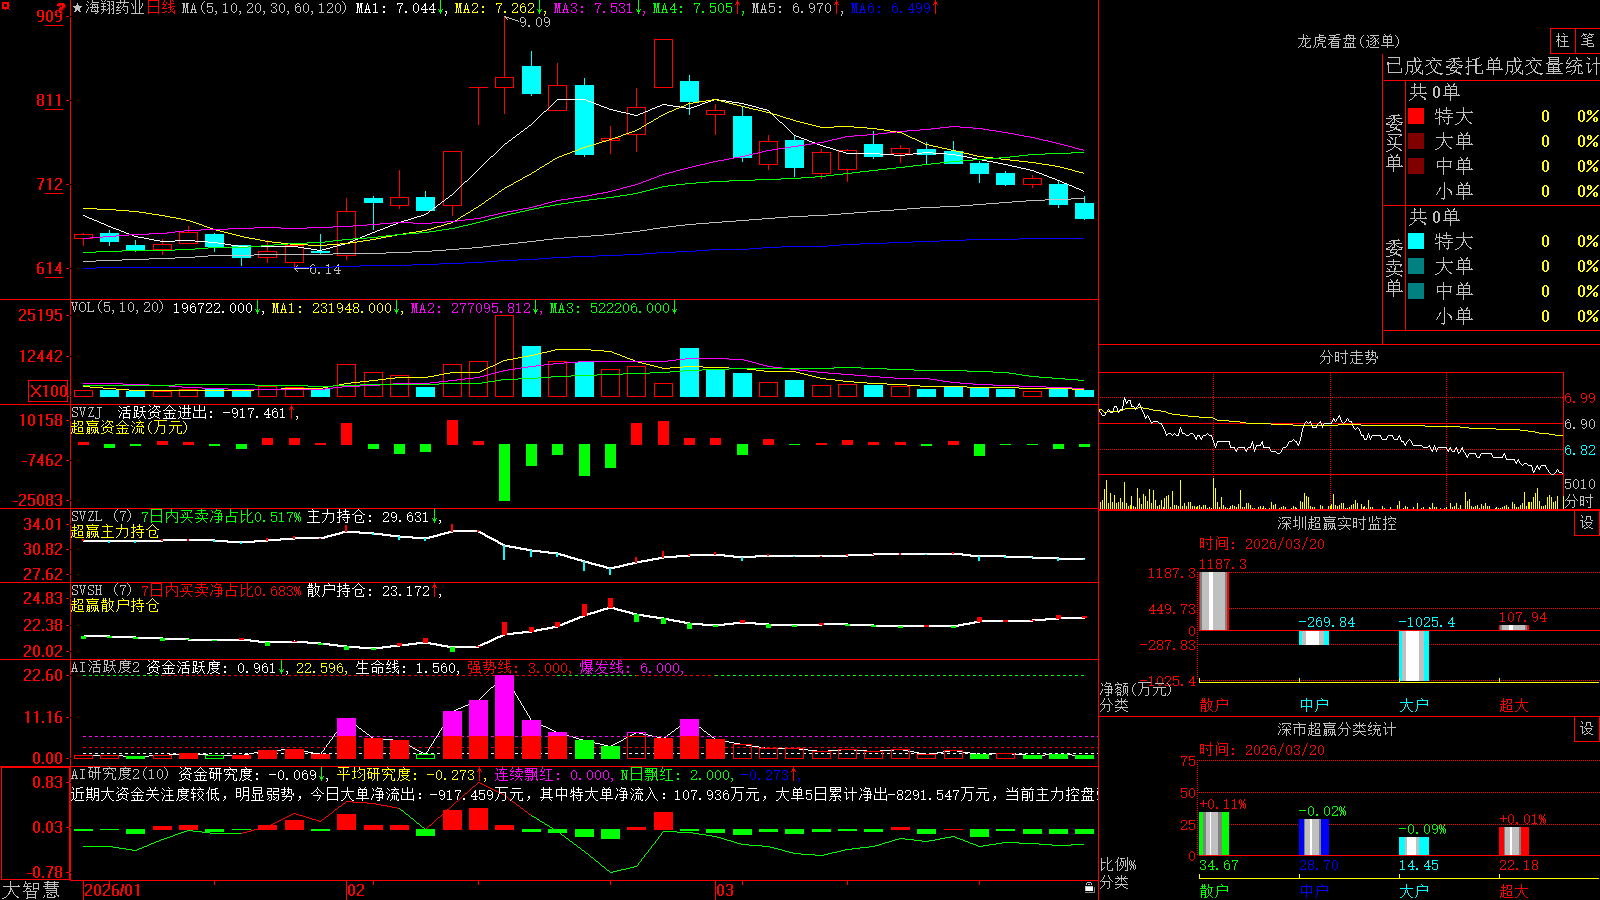Click the 34.67 散户 bar in 深市超赢分类统计
This screenshot has width=1600, height=900.
pos(1214,834)
